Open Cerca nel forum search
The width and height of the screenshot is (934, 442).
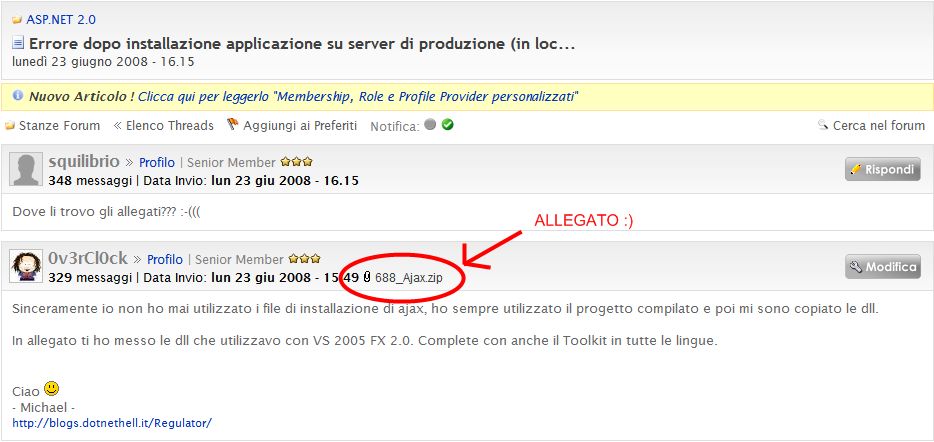(879, 126)
